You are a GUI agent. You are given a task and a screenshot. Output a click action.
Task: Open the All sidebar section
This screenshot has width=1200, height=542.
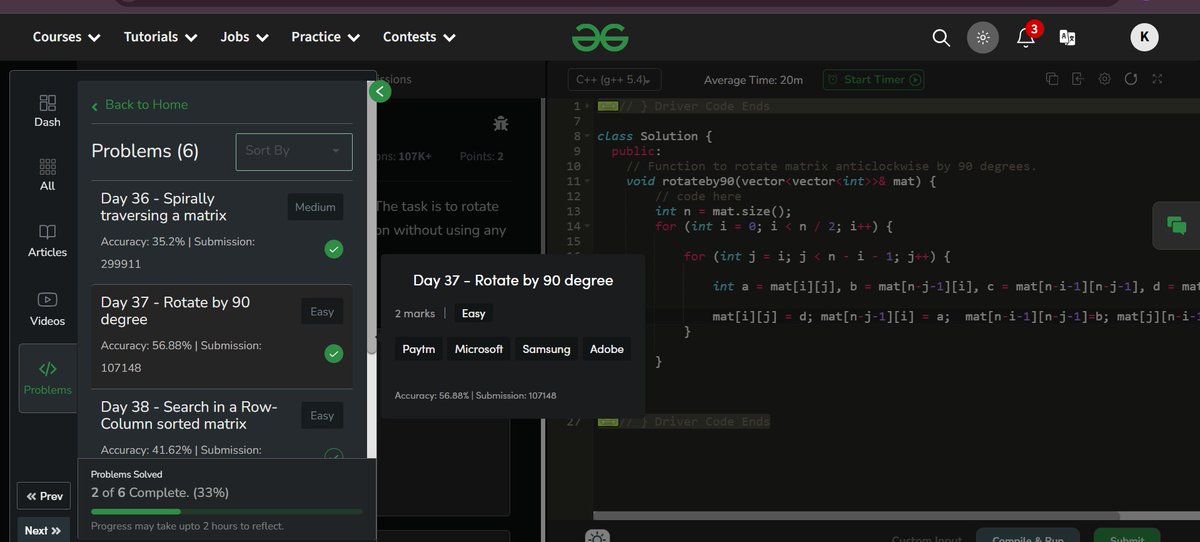coord(47,174)
